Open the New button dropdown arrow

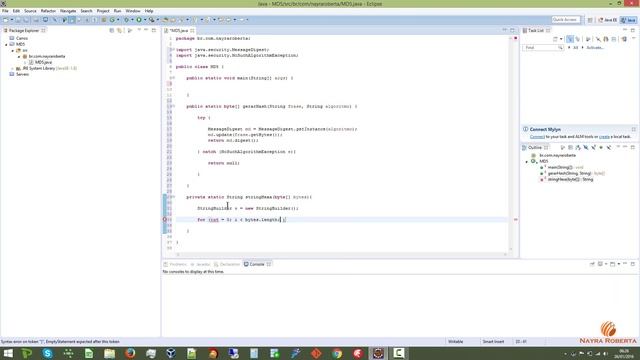(11, 20)
